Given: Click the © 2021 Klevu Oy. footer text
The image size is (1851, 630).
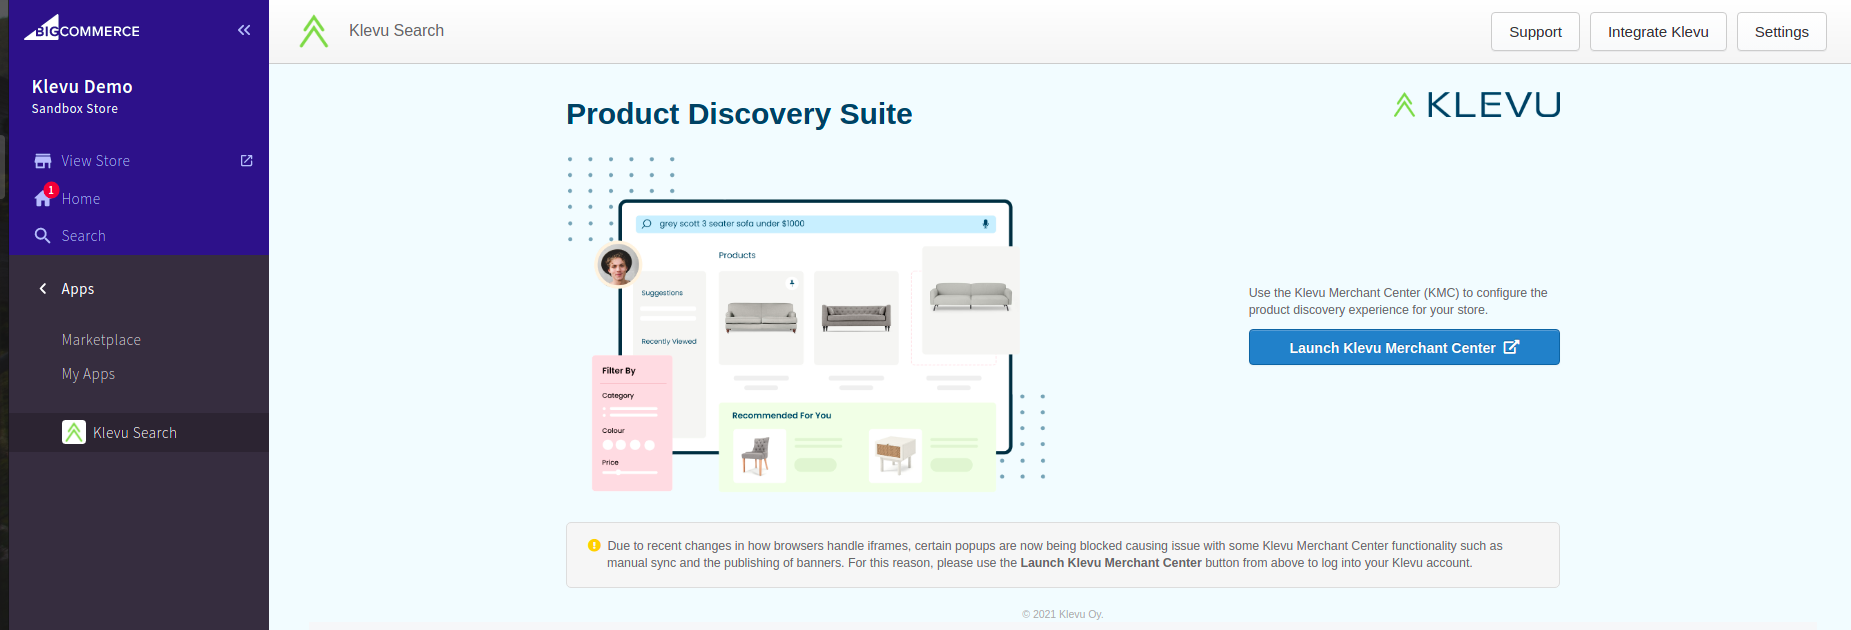Looking at the screenshot, I should pyautogui.click(x=1063, y=614).
